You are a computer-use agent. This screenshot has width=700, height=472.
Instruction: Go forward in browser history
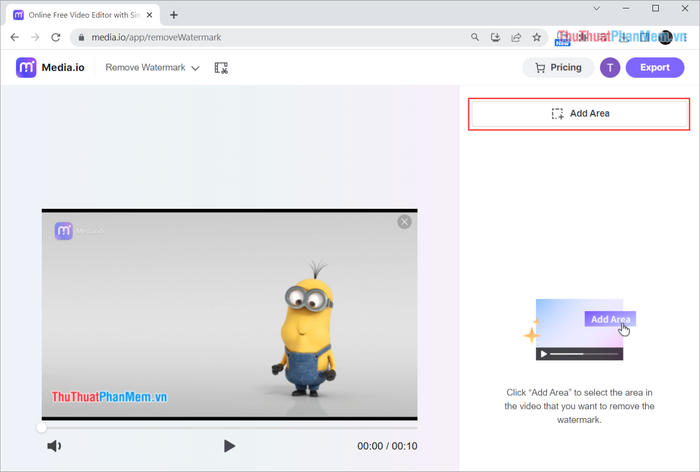[35, 38]
